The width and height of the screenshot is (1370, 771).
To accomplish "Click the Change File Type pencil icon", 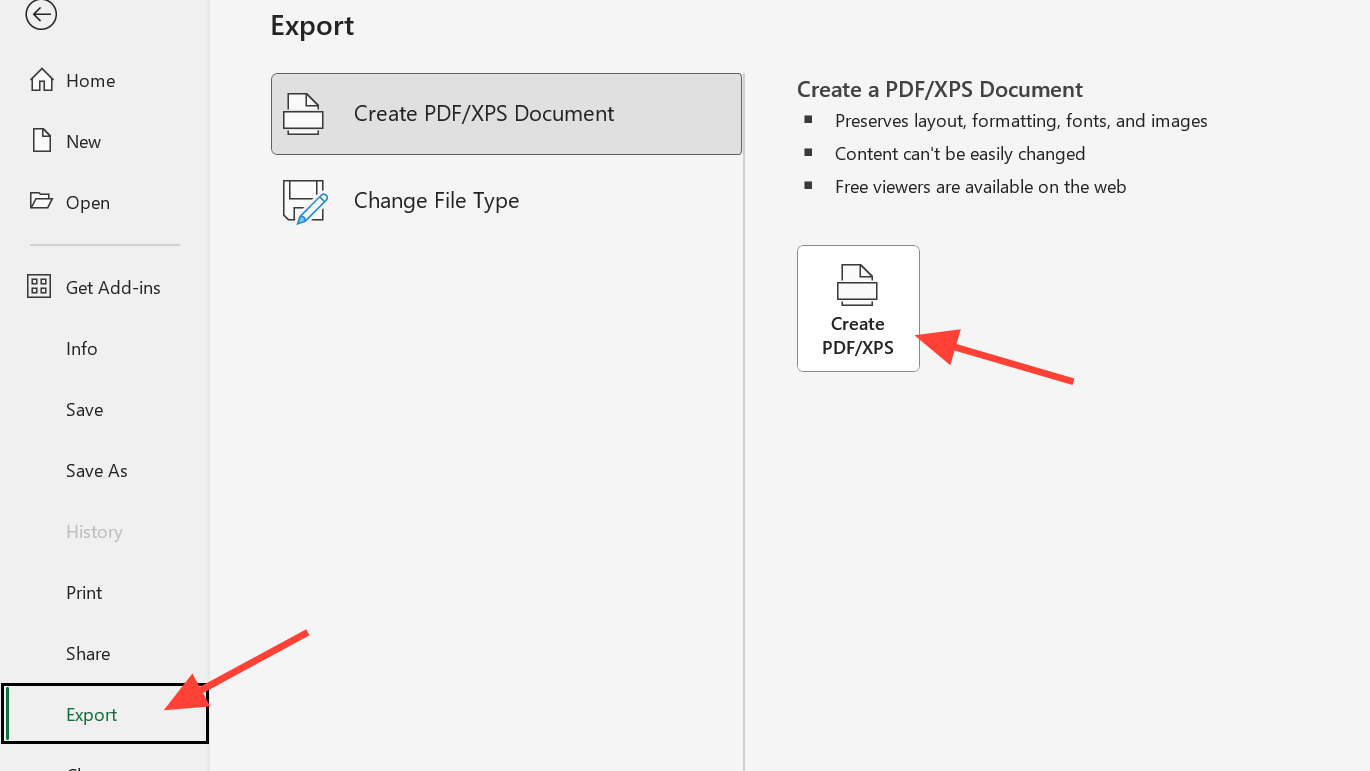I will coord(305,201).
